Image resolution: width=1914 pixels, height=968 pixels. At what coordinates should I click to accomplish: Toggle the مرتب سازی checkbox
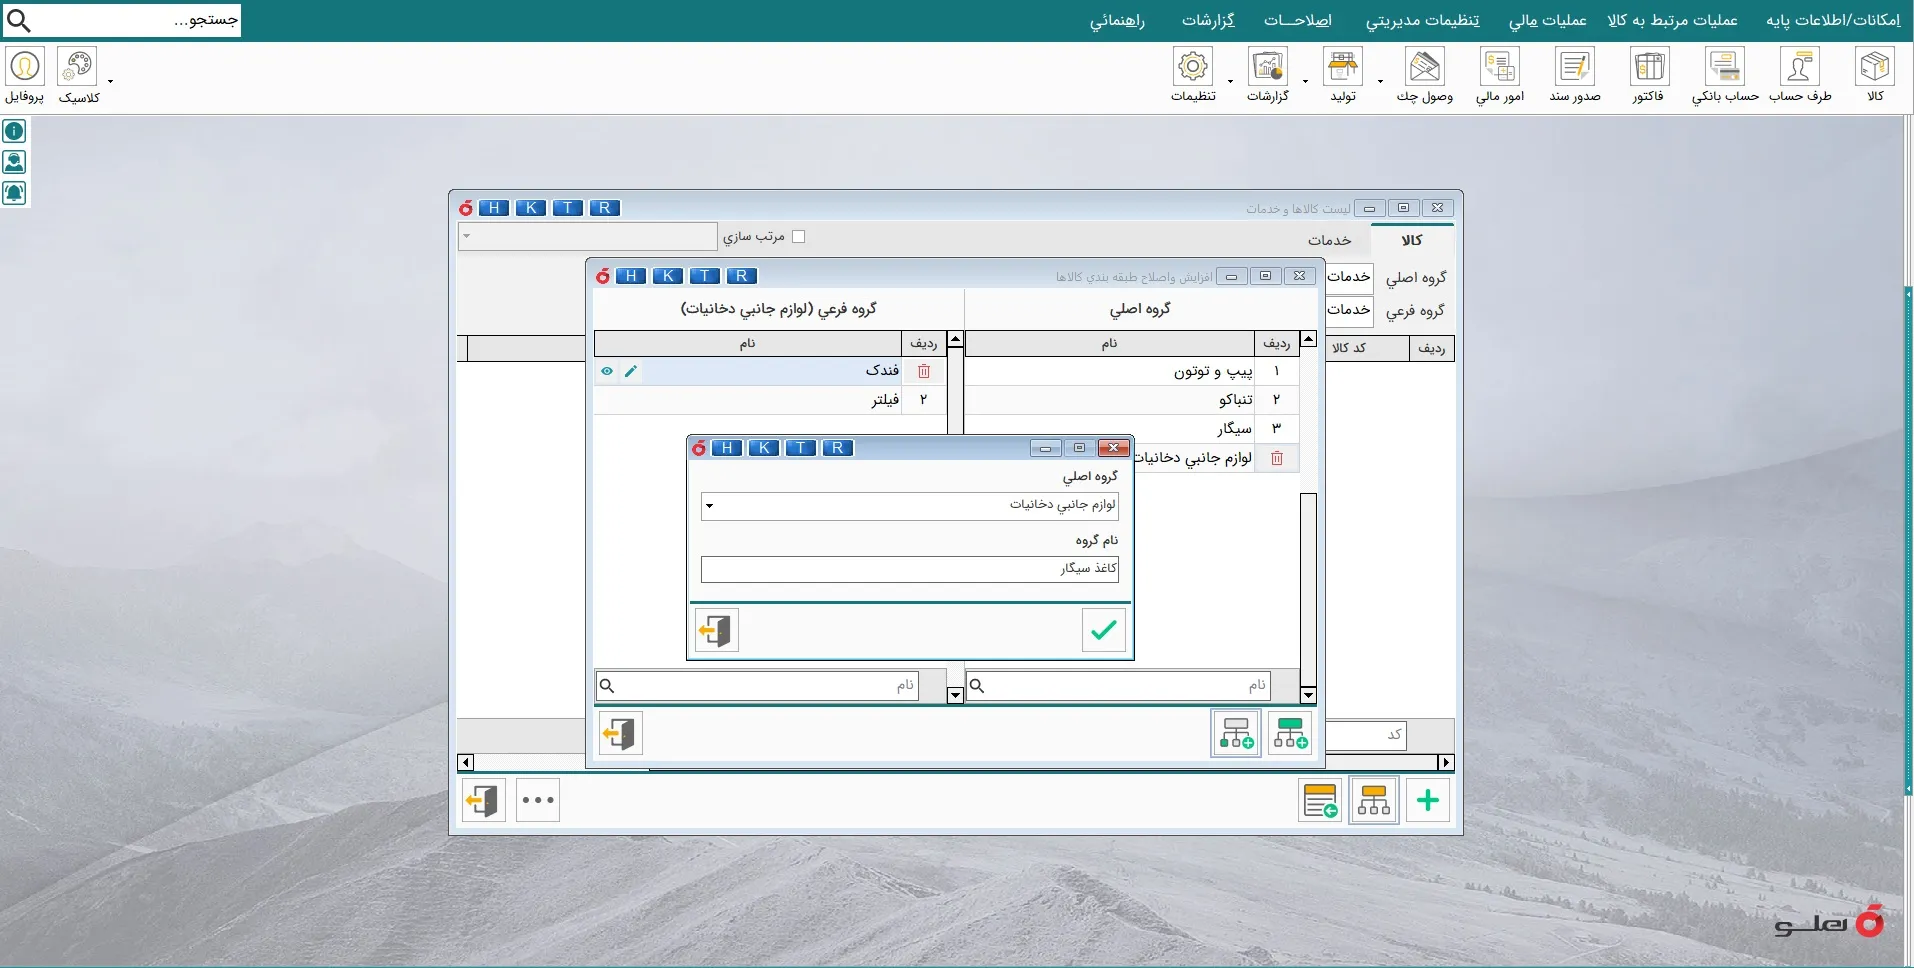pos(798,237)
